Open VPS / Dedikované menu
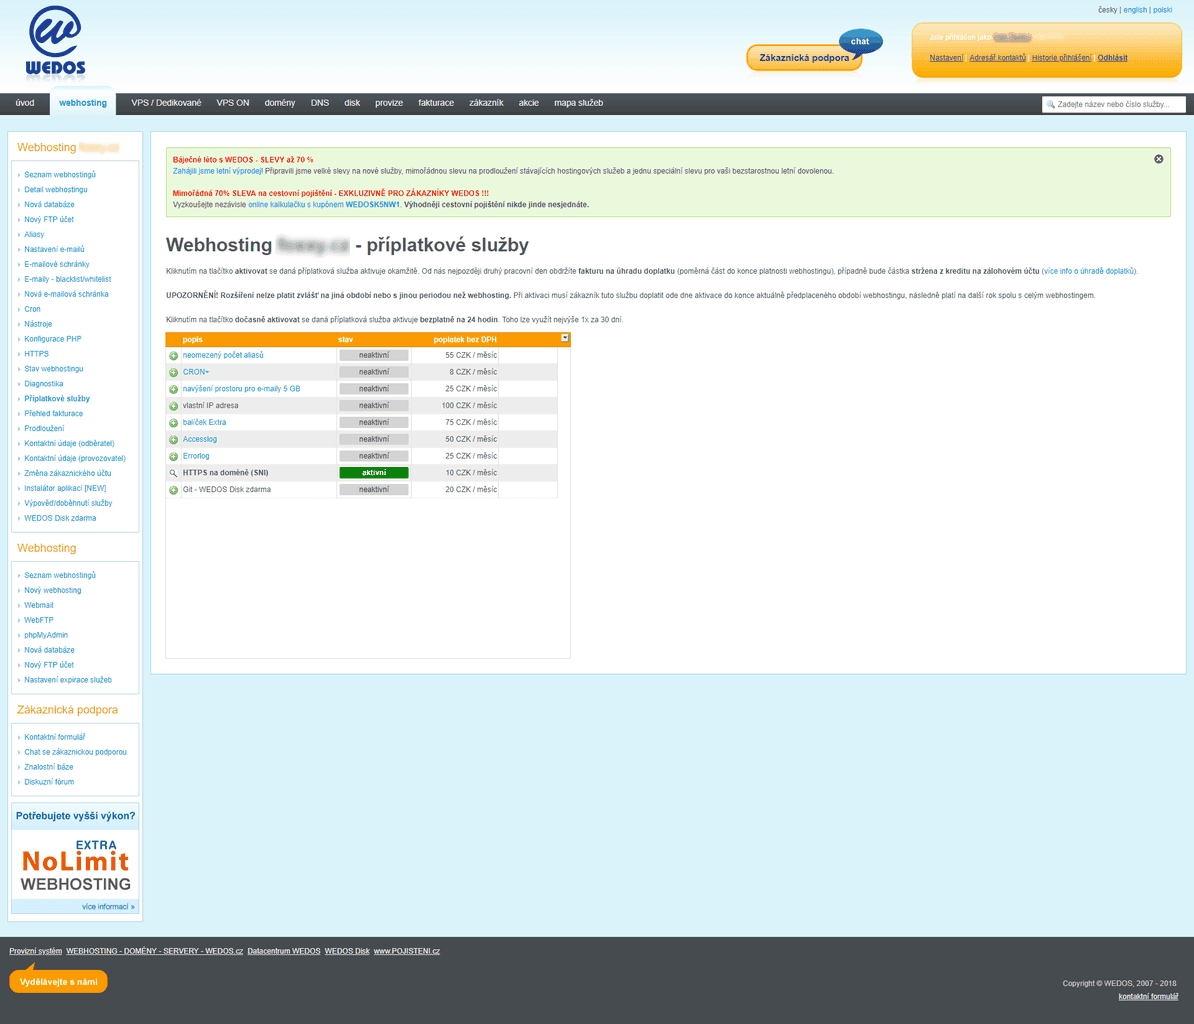The height and width of the screenshot is (1024, 1194). pyautogui.click(x=166, y=103)
